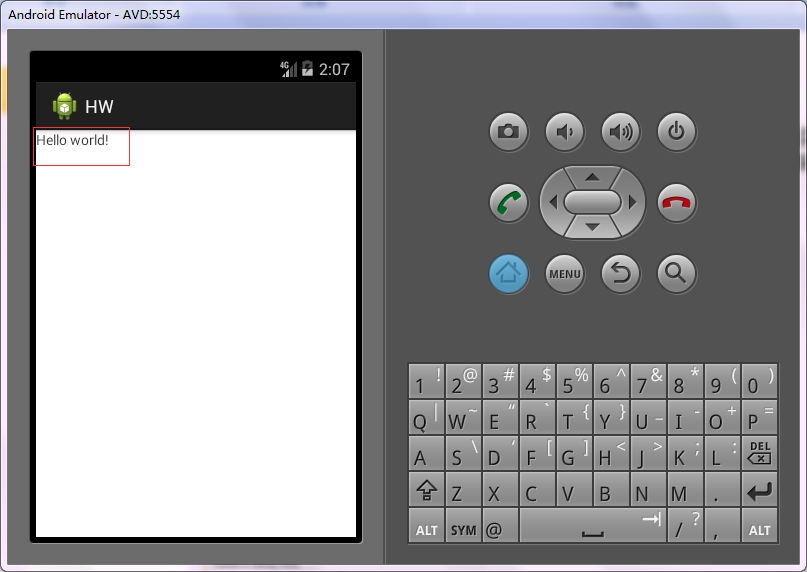The width and height of the screenshot is (807, 572).
Task: Tap the green call button
Action: (508, 203)
